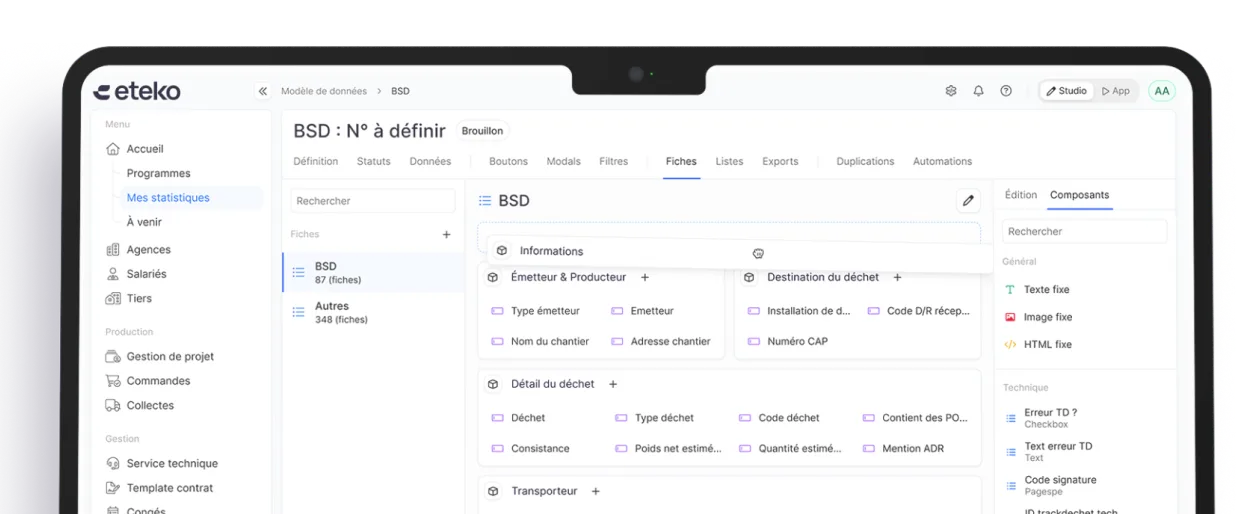
Task: Select the Mention ADR field
Action: (903, 449)
